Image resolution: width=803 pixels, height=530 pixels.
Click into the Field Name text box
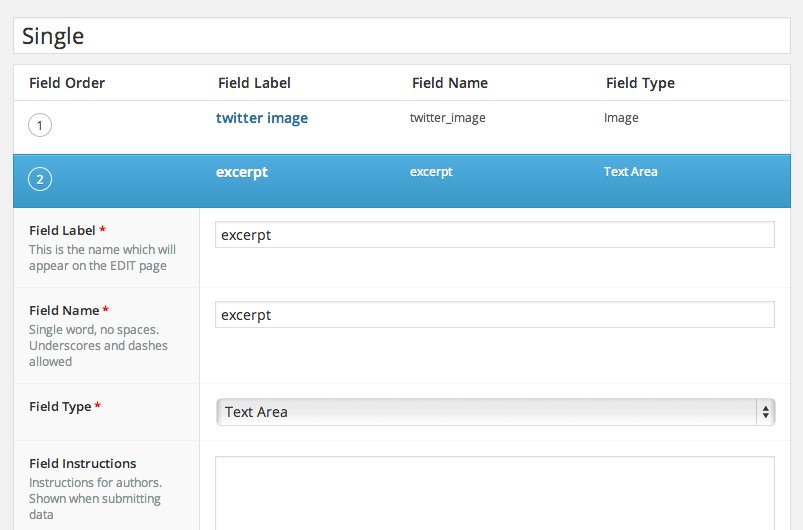click(495, 315)
